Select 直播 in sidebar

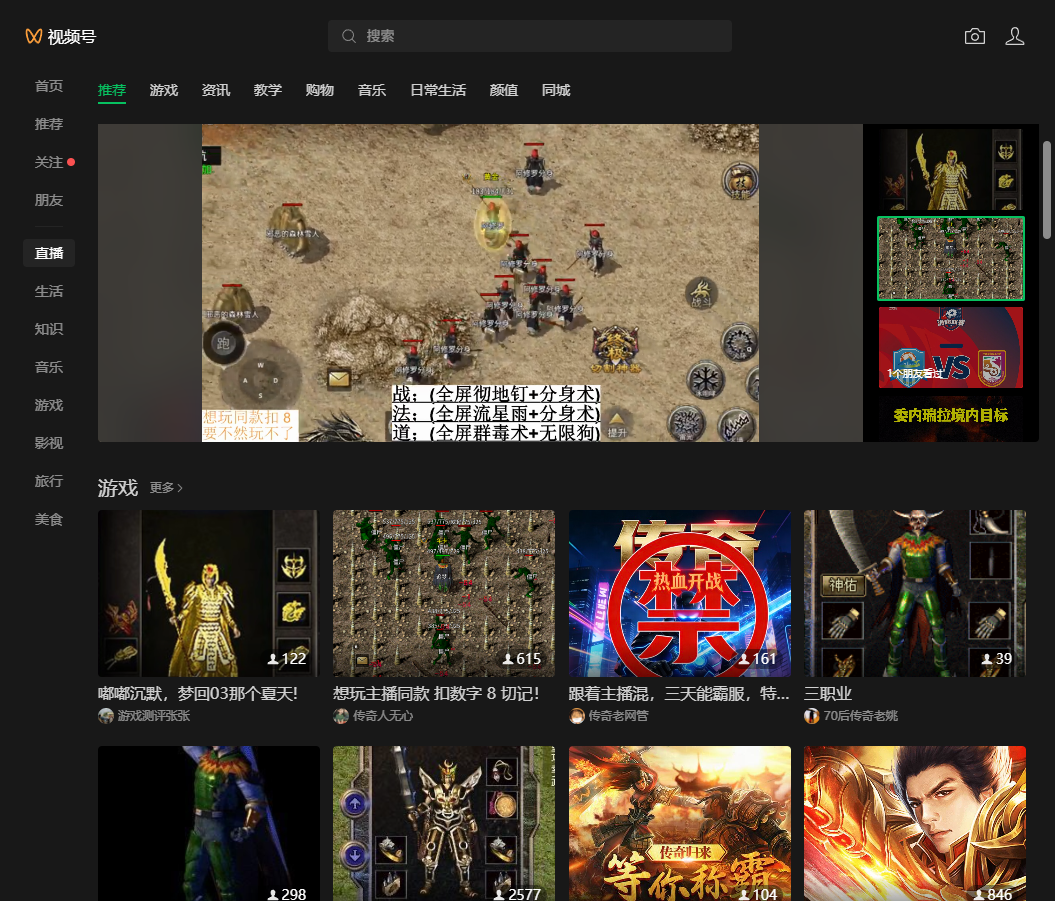(x=48, y=253)
